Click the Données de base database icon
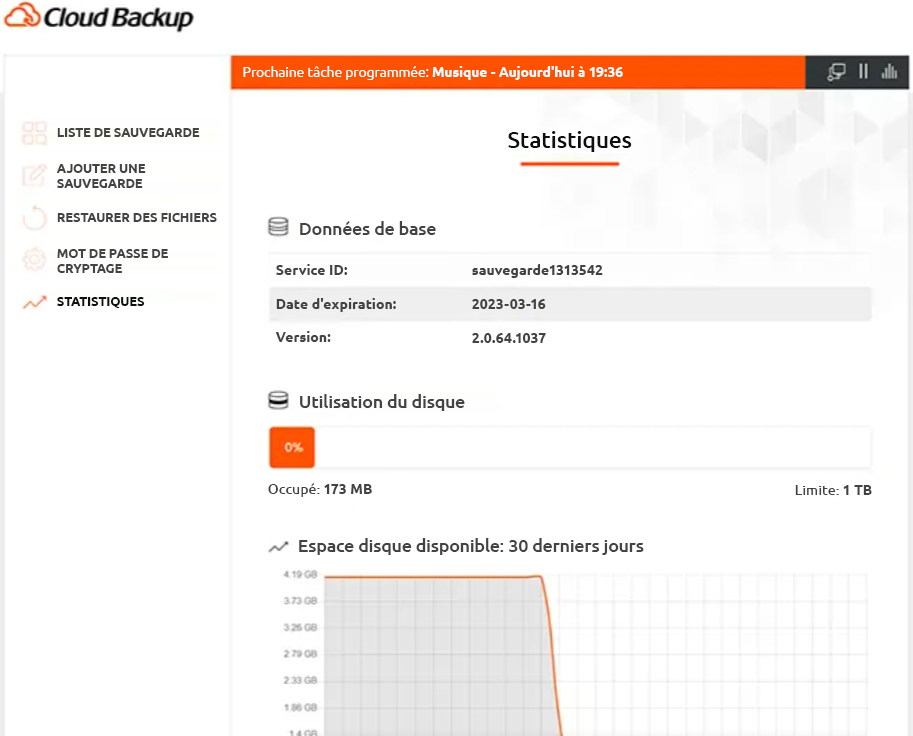913x736 pixels. click(x=278, y=227)
